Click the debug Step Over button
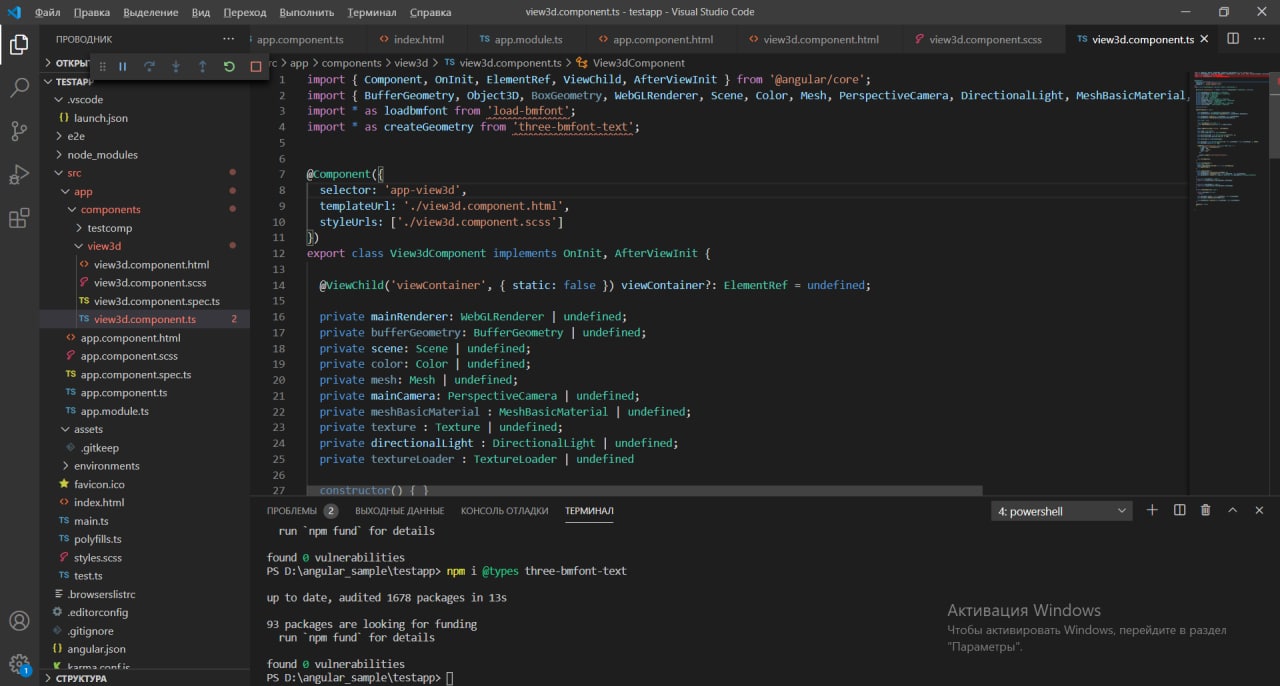1280x686 pixels. (149, 66)
